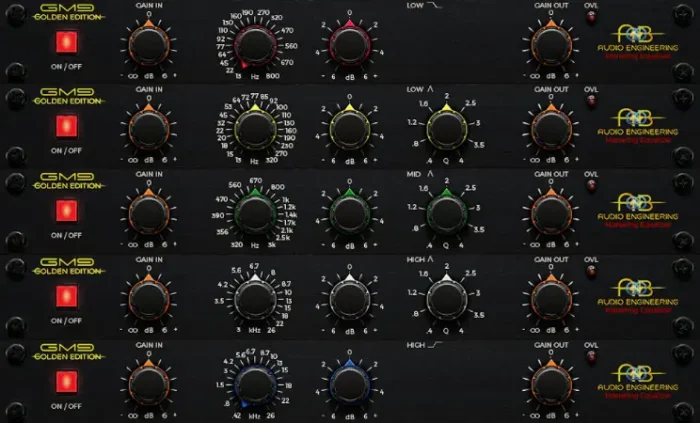Click the OVL indicator on the top band
The width and height of the screenshot is (700, 423).
(x=591, y=20)
